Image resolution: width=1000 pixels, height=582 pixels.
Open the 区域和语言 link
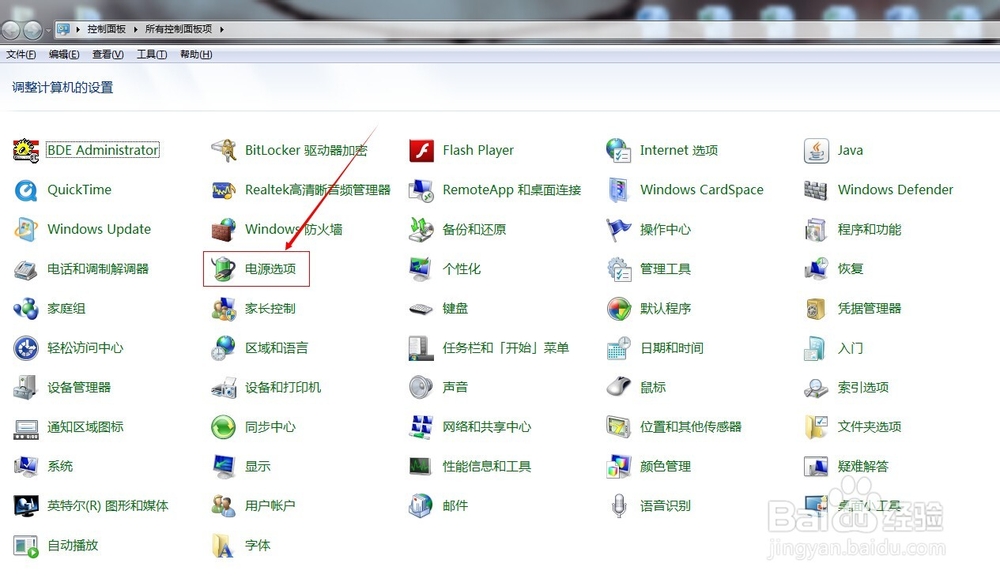click(277, 348)
